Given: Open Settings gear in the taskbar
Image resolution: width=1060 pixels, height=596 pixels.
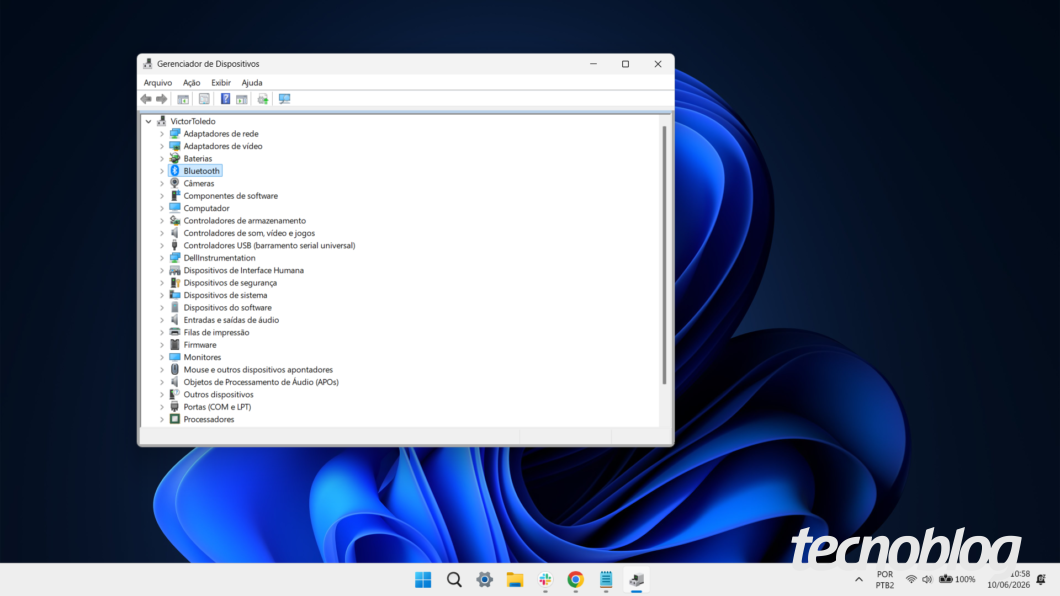Looking at the screenshot, I should point(485,580).
